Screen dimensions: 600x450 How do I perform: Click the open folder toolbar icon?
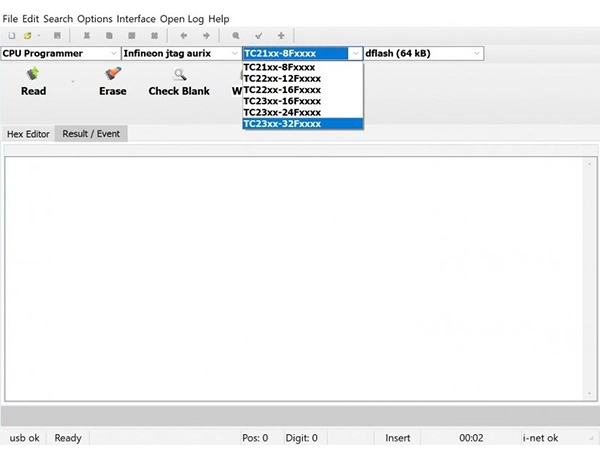click(26, 35)
